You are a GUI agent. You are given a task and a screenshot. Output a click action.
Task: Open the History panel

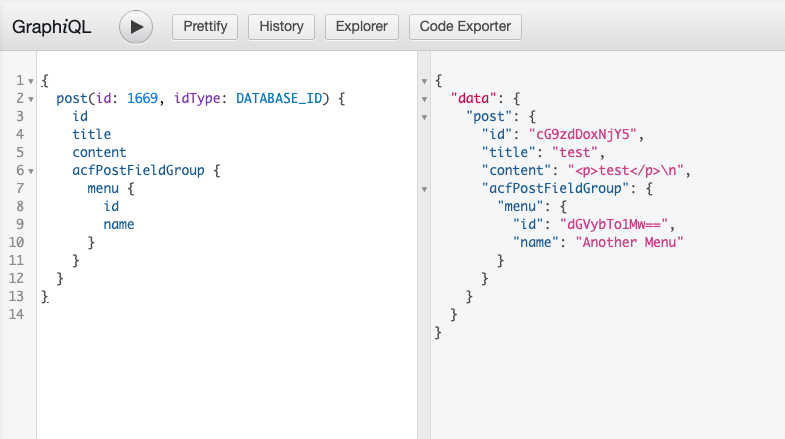point(281,27)
